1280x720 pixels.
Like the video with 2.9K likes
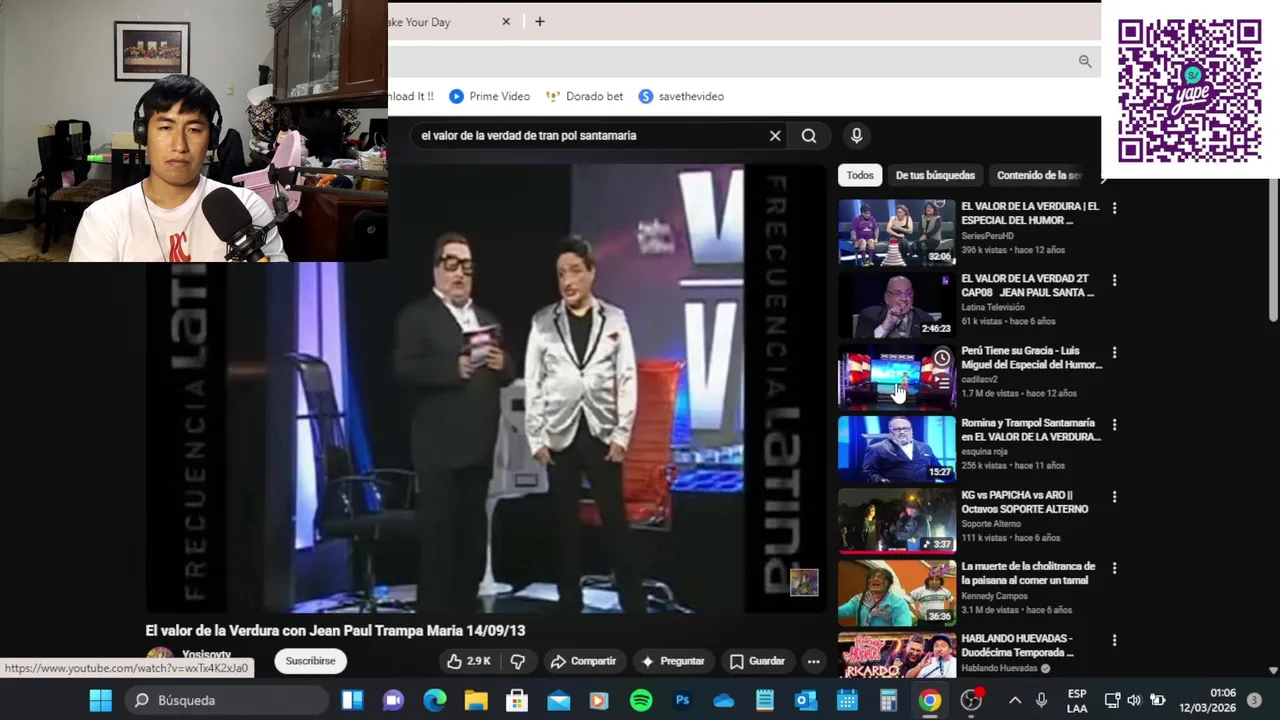468,661
